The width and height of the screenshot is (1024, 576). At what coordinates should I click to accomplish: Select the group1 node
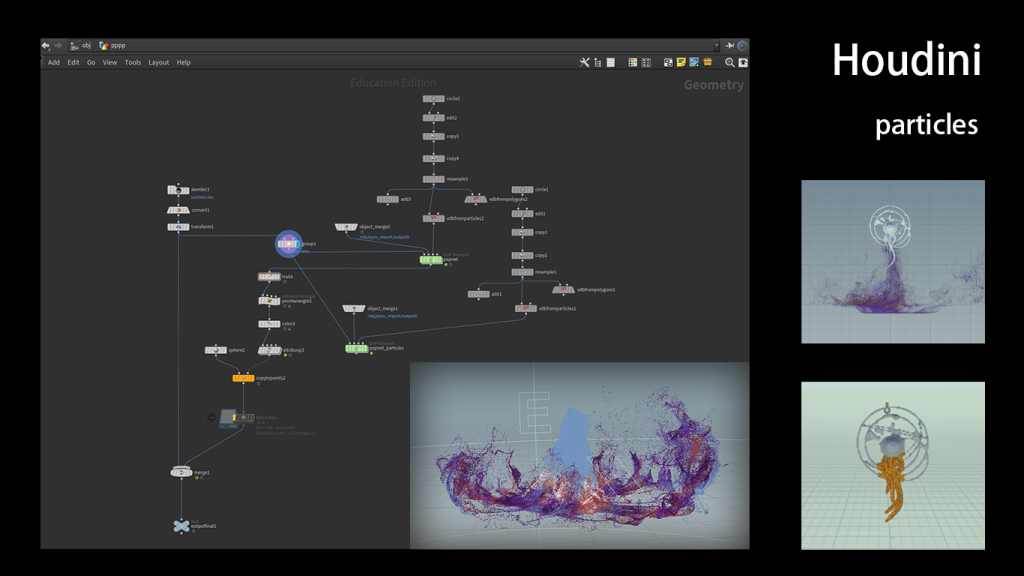[288, 244]
